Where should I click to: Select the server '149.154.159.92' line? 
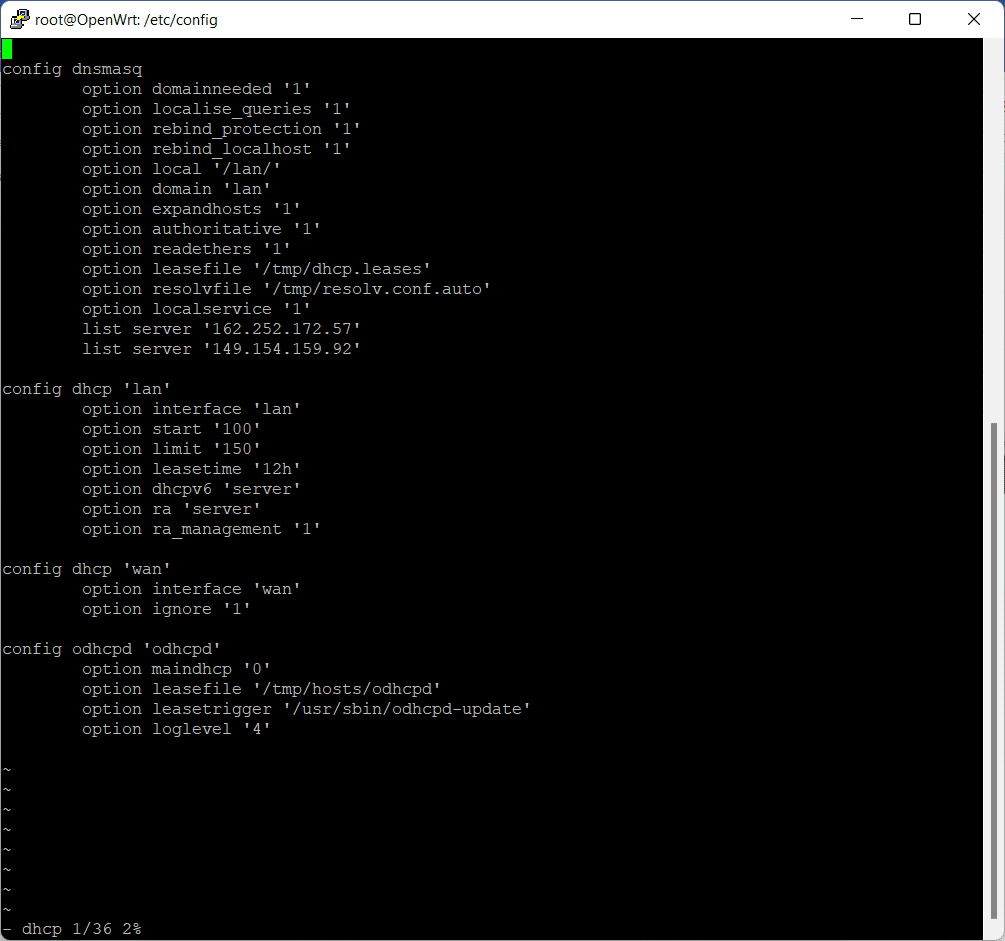point(221,349)
